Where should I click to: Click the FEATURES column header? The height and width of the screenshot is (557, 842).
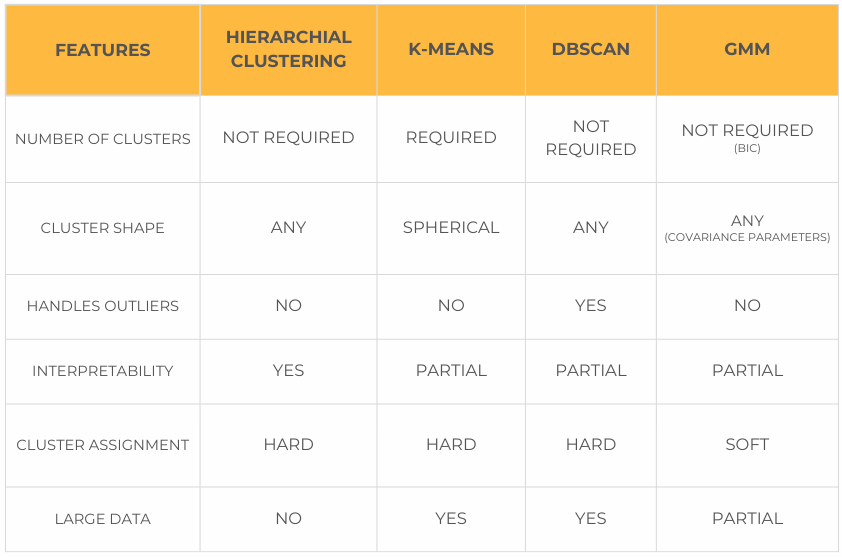[103, 50]
